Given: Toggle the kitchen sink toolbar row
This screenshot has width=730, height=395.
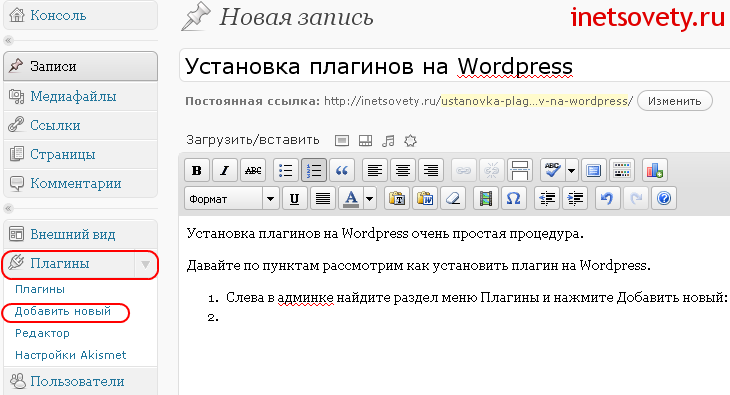Looking at the screenshot, I should pyautogui.click(x=622, y=170).
